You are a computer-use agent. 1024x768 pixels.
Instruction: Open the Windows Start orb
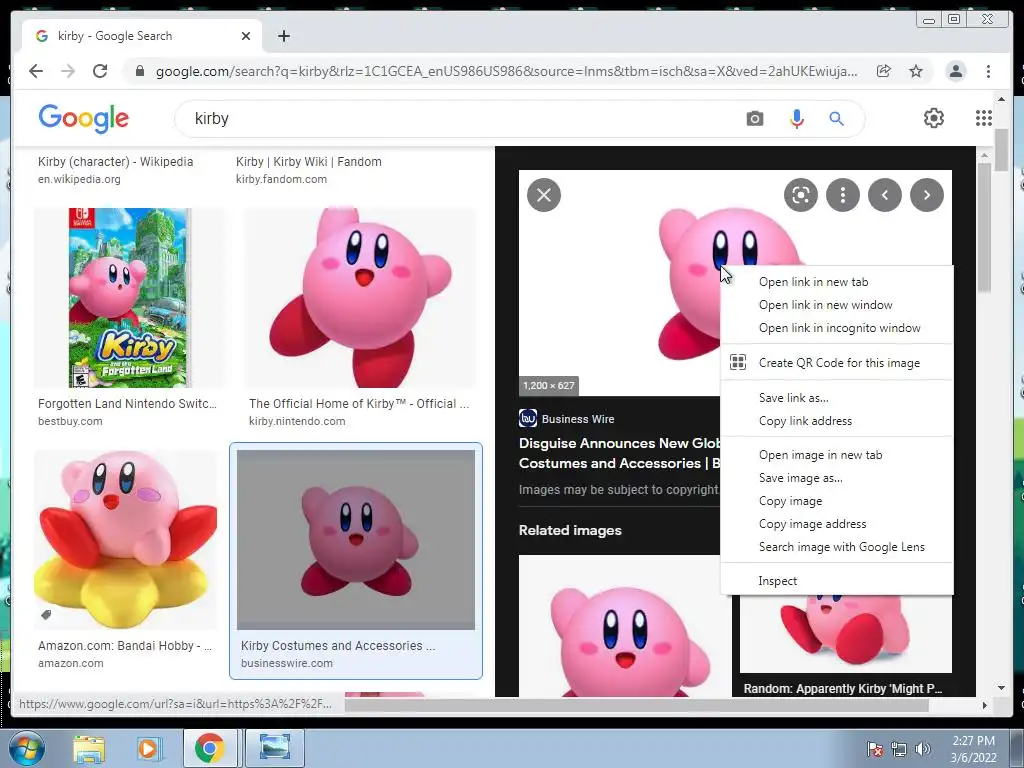(25, 748)
